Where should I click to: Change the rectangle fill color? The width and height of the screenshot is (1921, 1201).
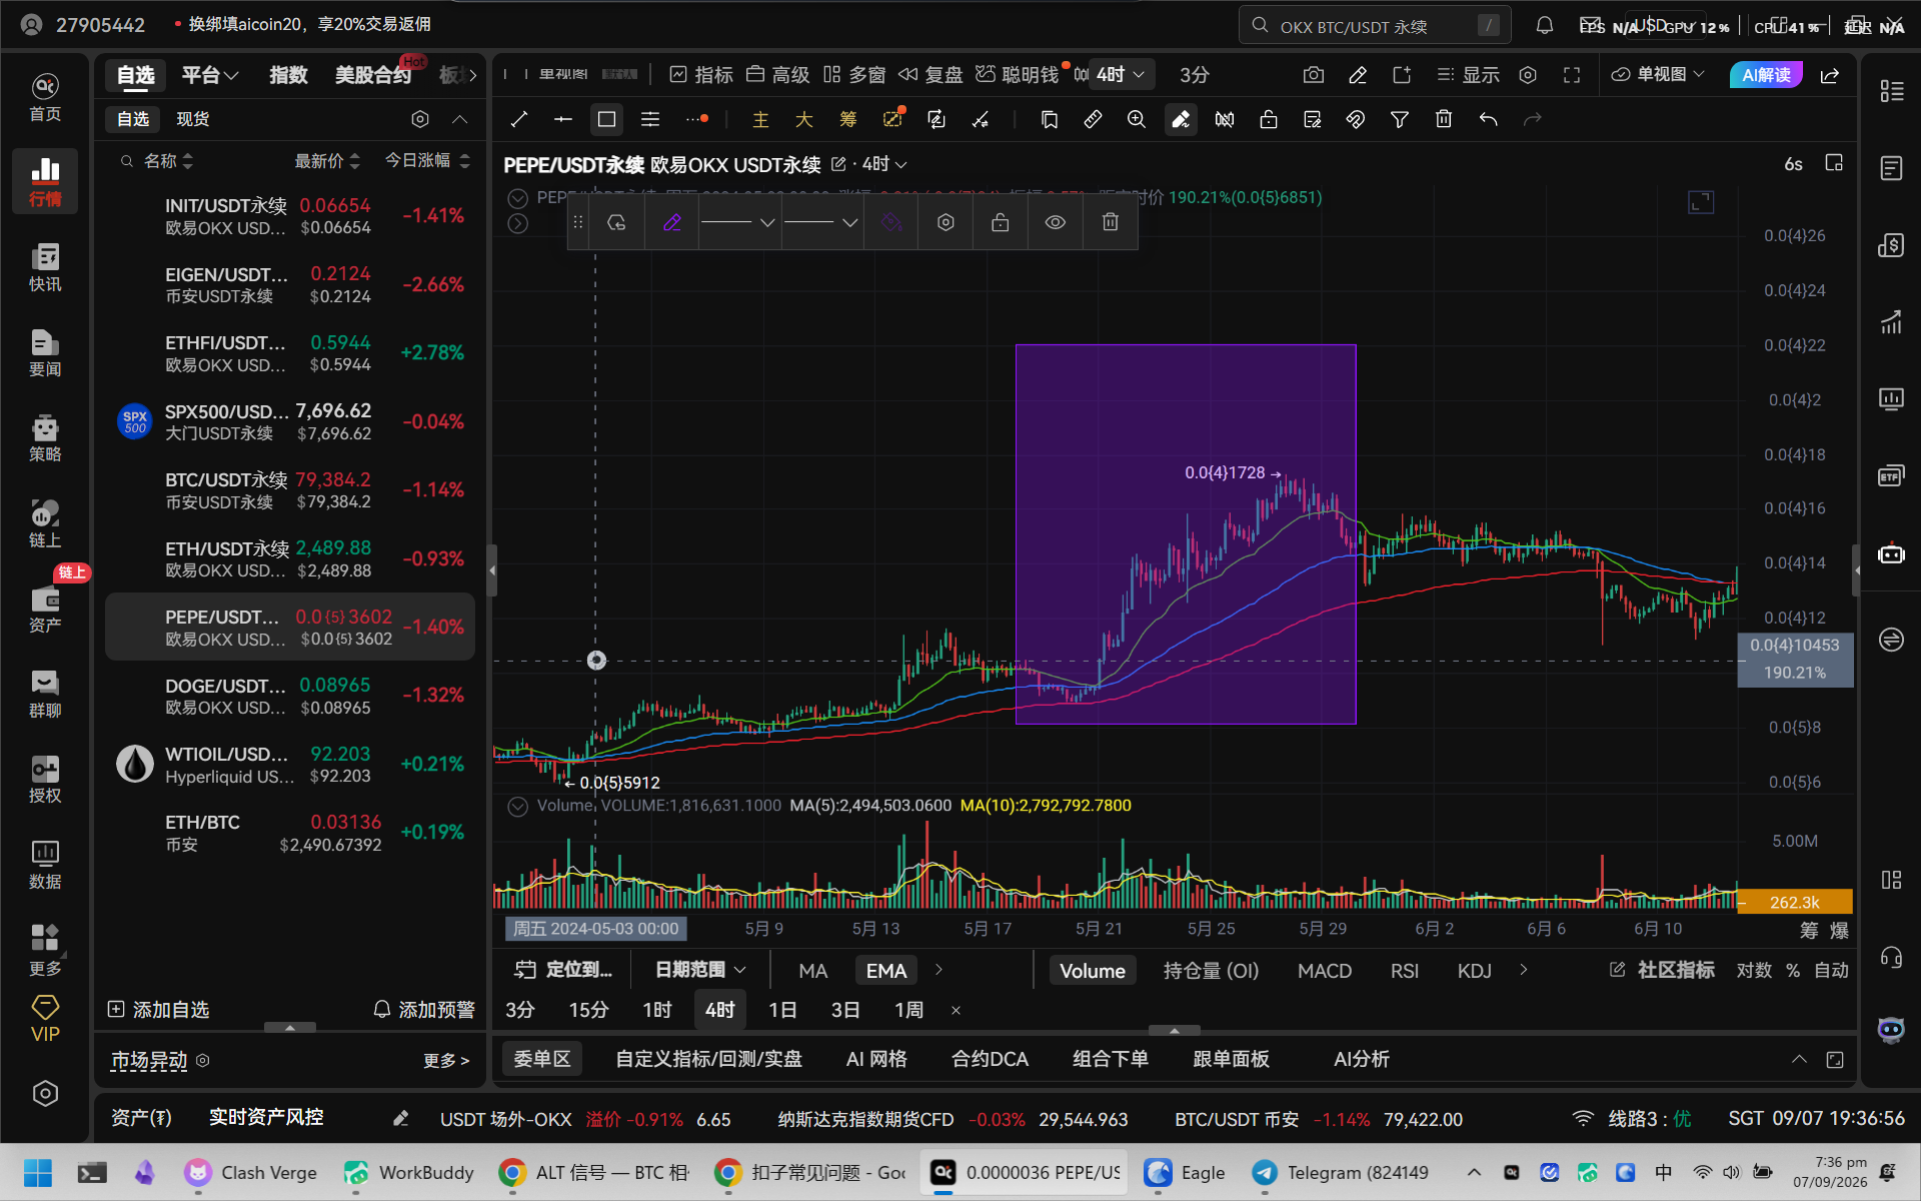[x=891, y=222]
